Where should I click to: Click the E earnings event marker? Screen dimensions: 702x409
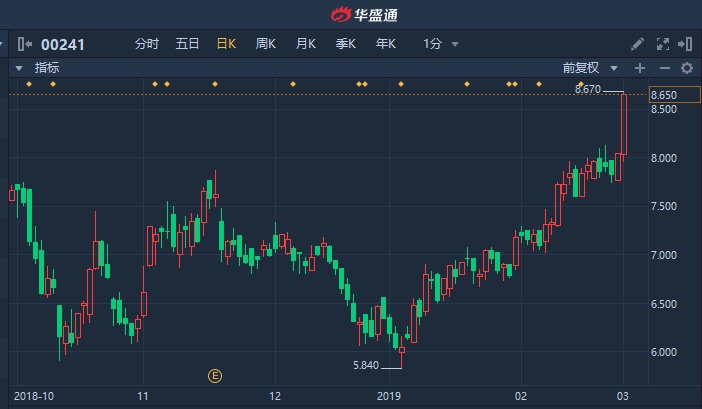(215, 376)
